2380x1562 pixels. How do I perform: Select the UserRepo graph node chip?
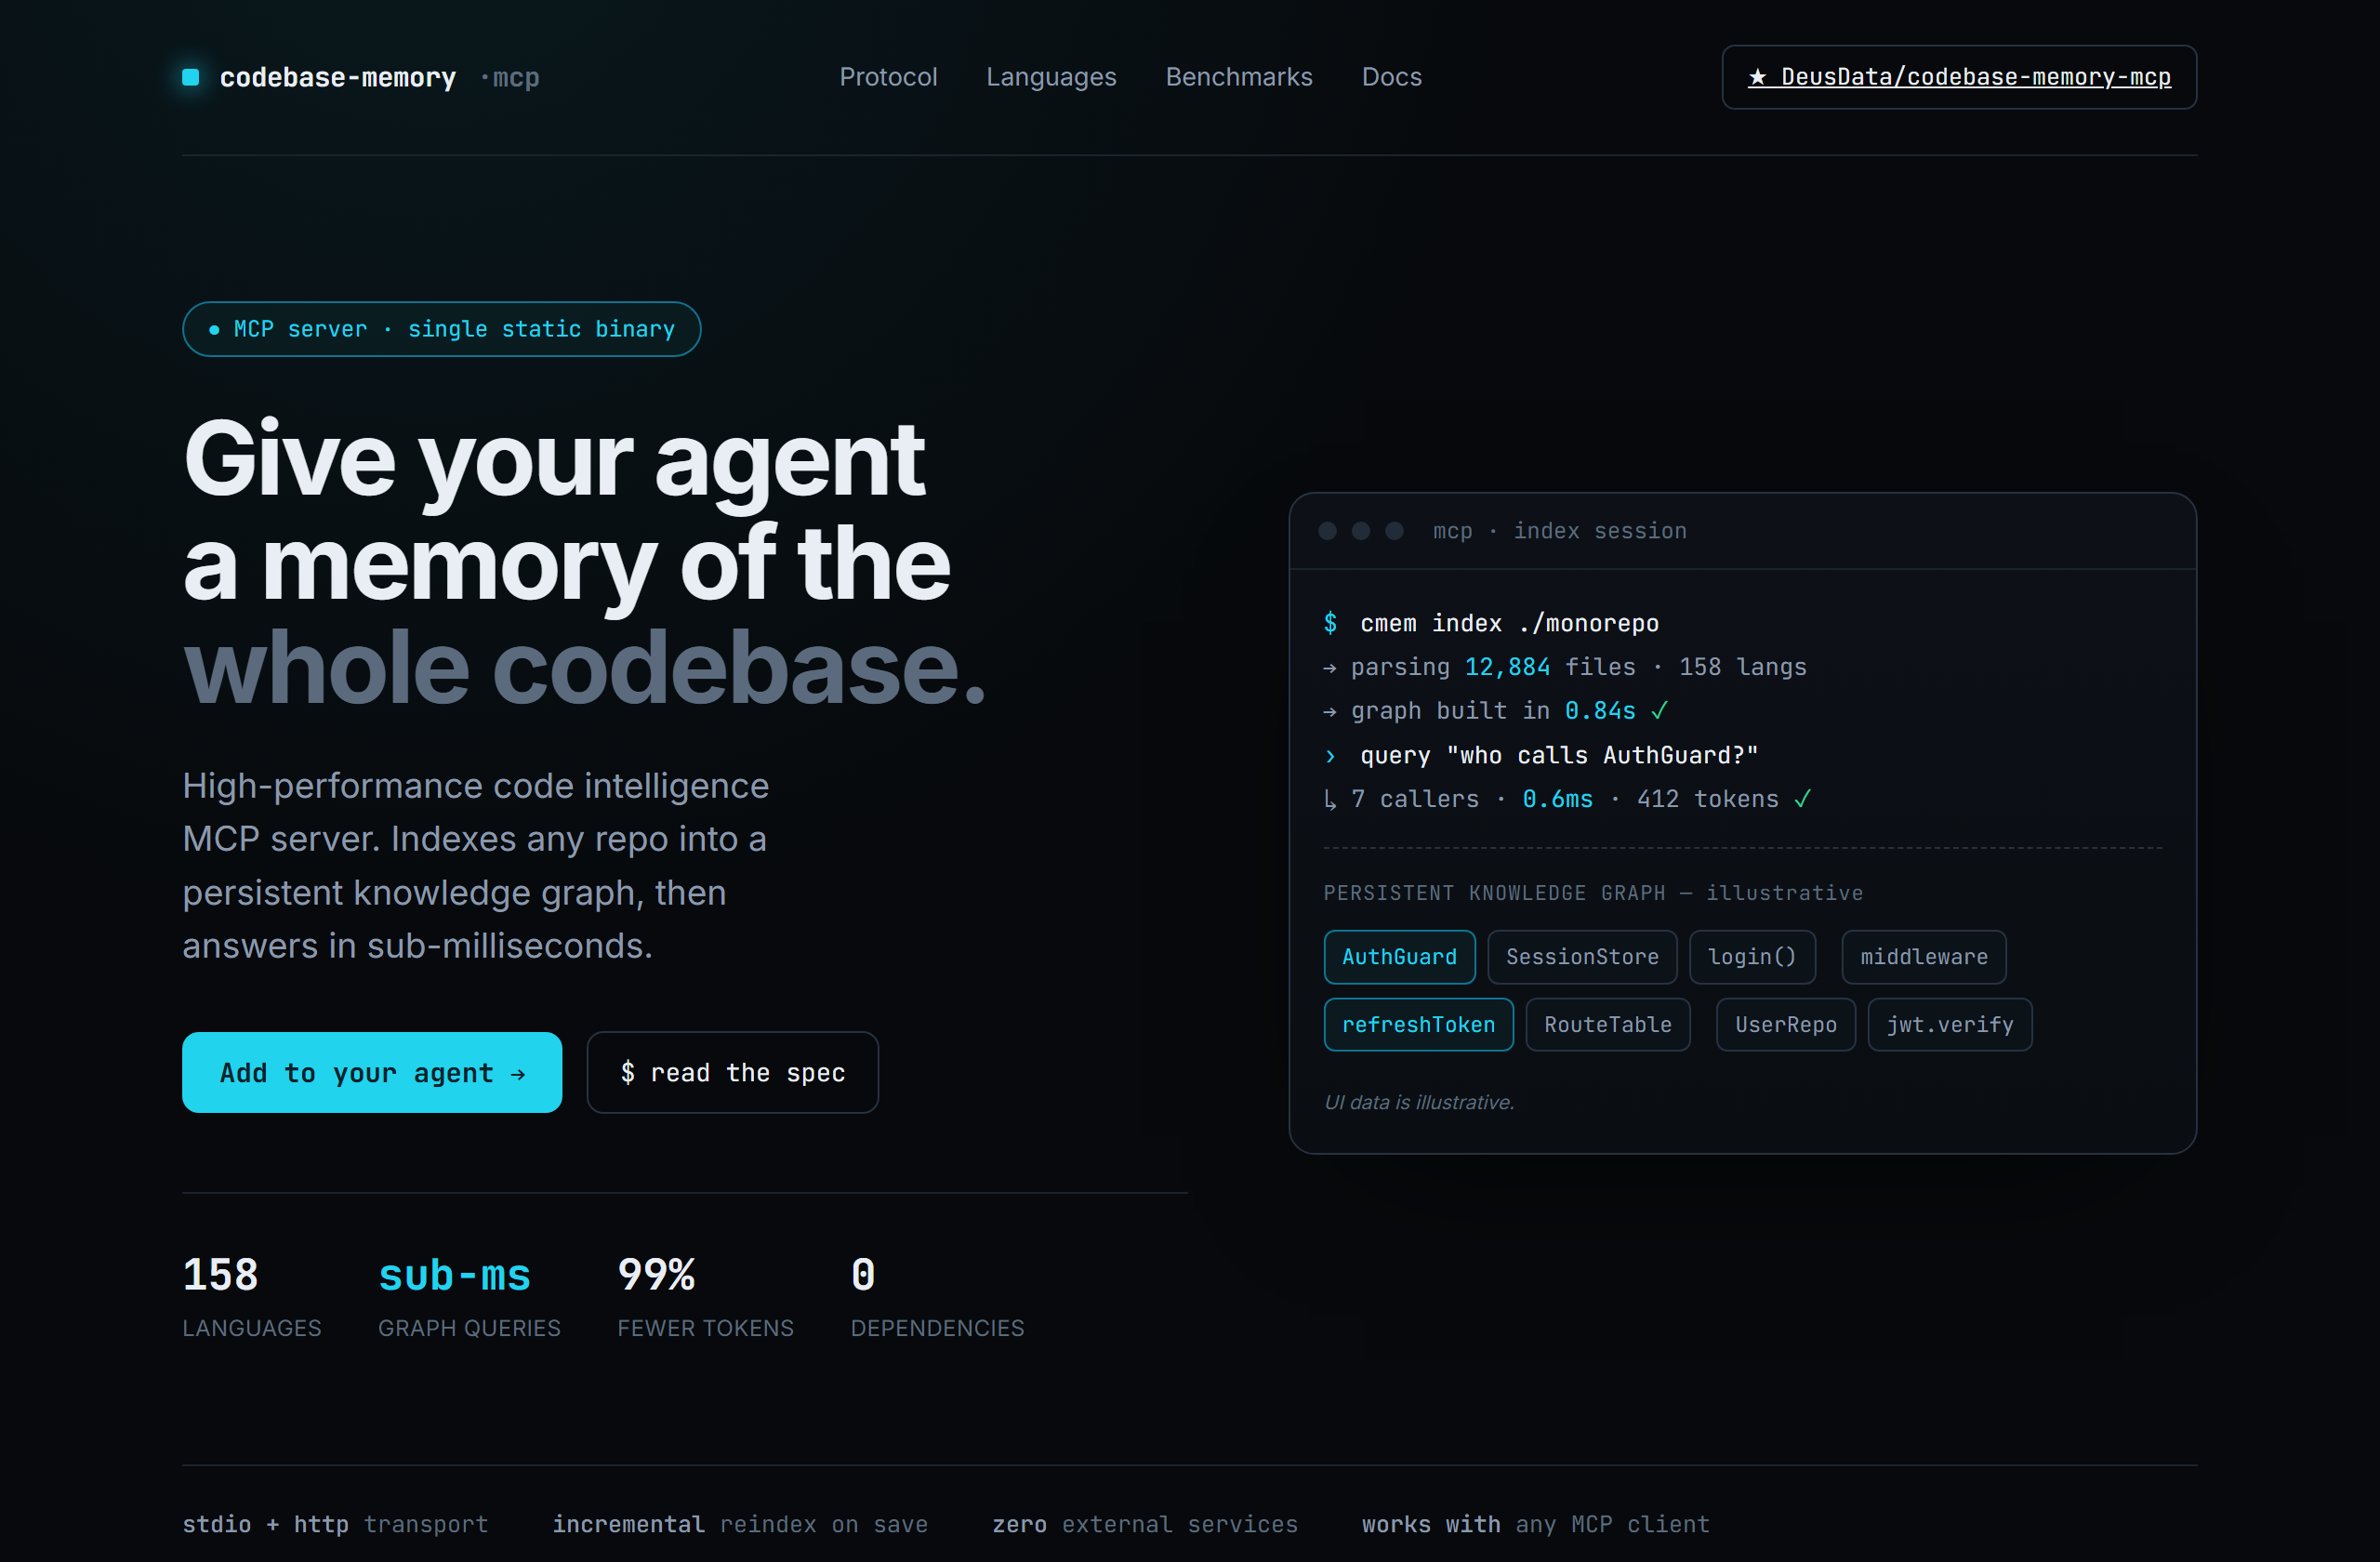[x=1786, y=1025]
